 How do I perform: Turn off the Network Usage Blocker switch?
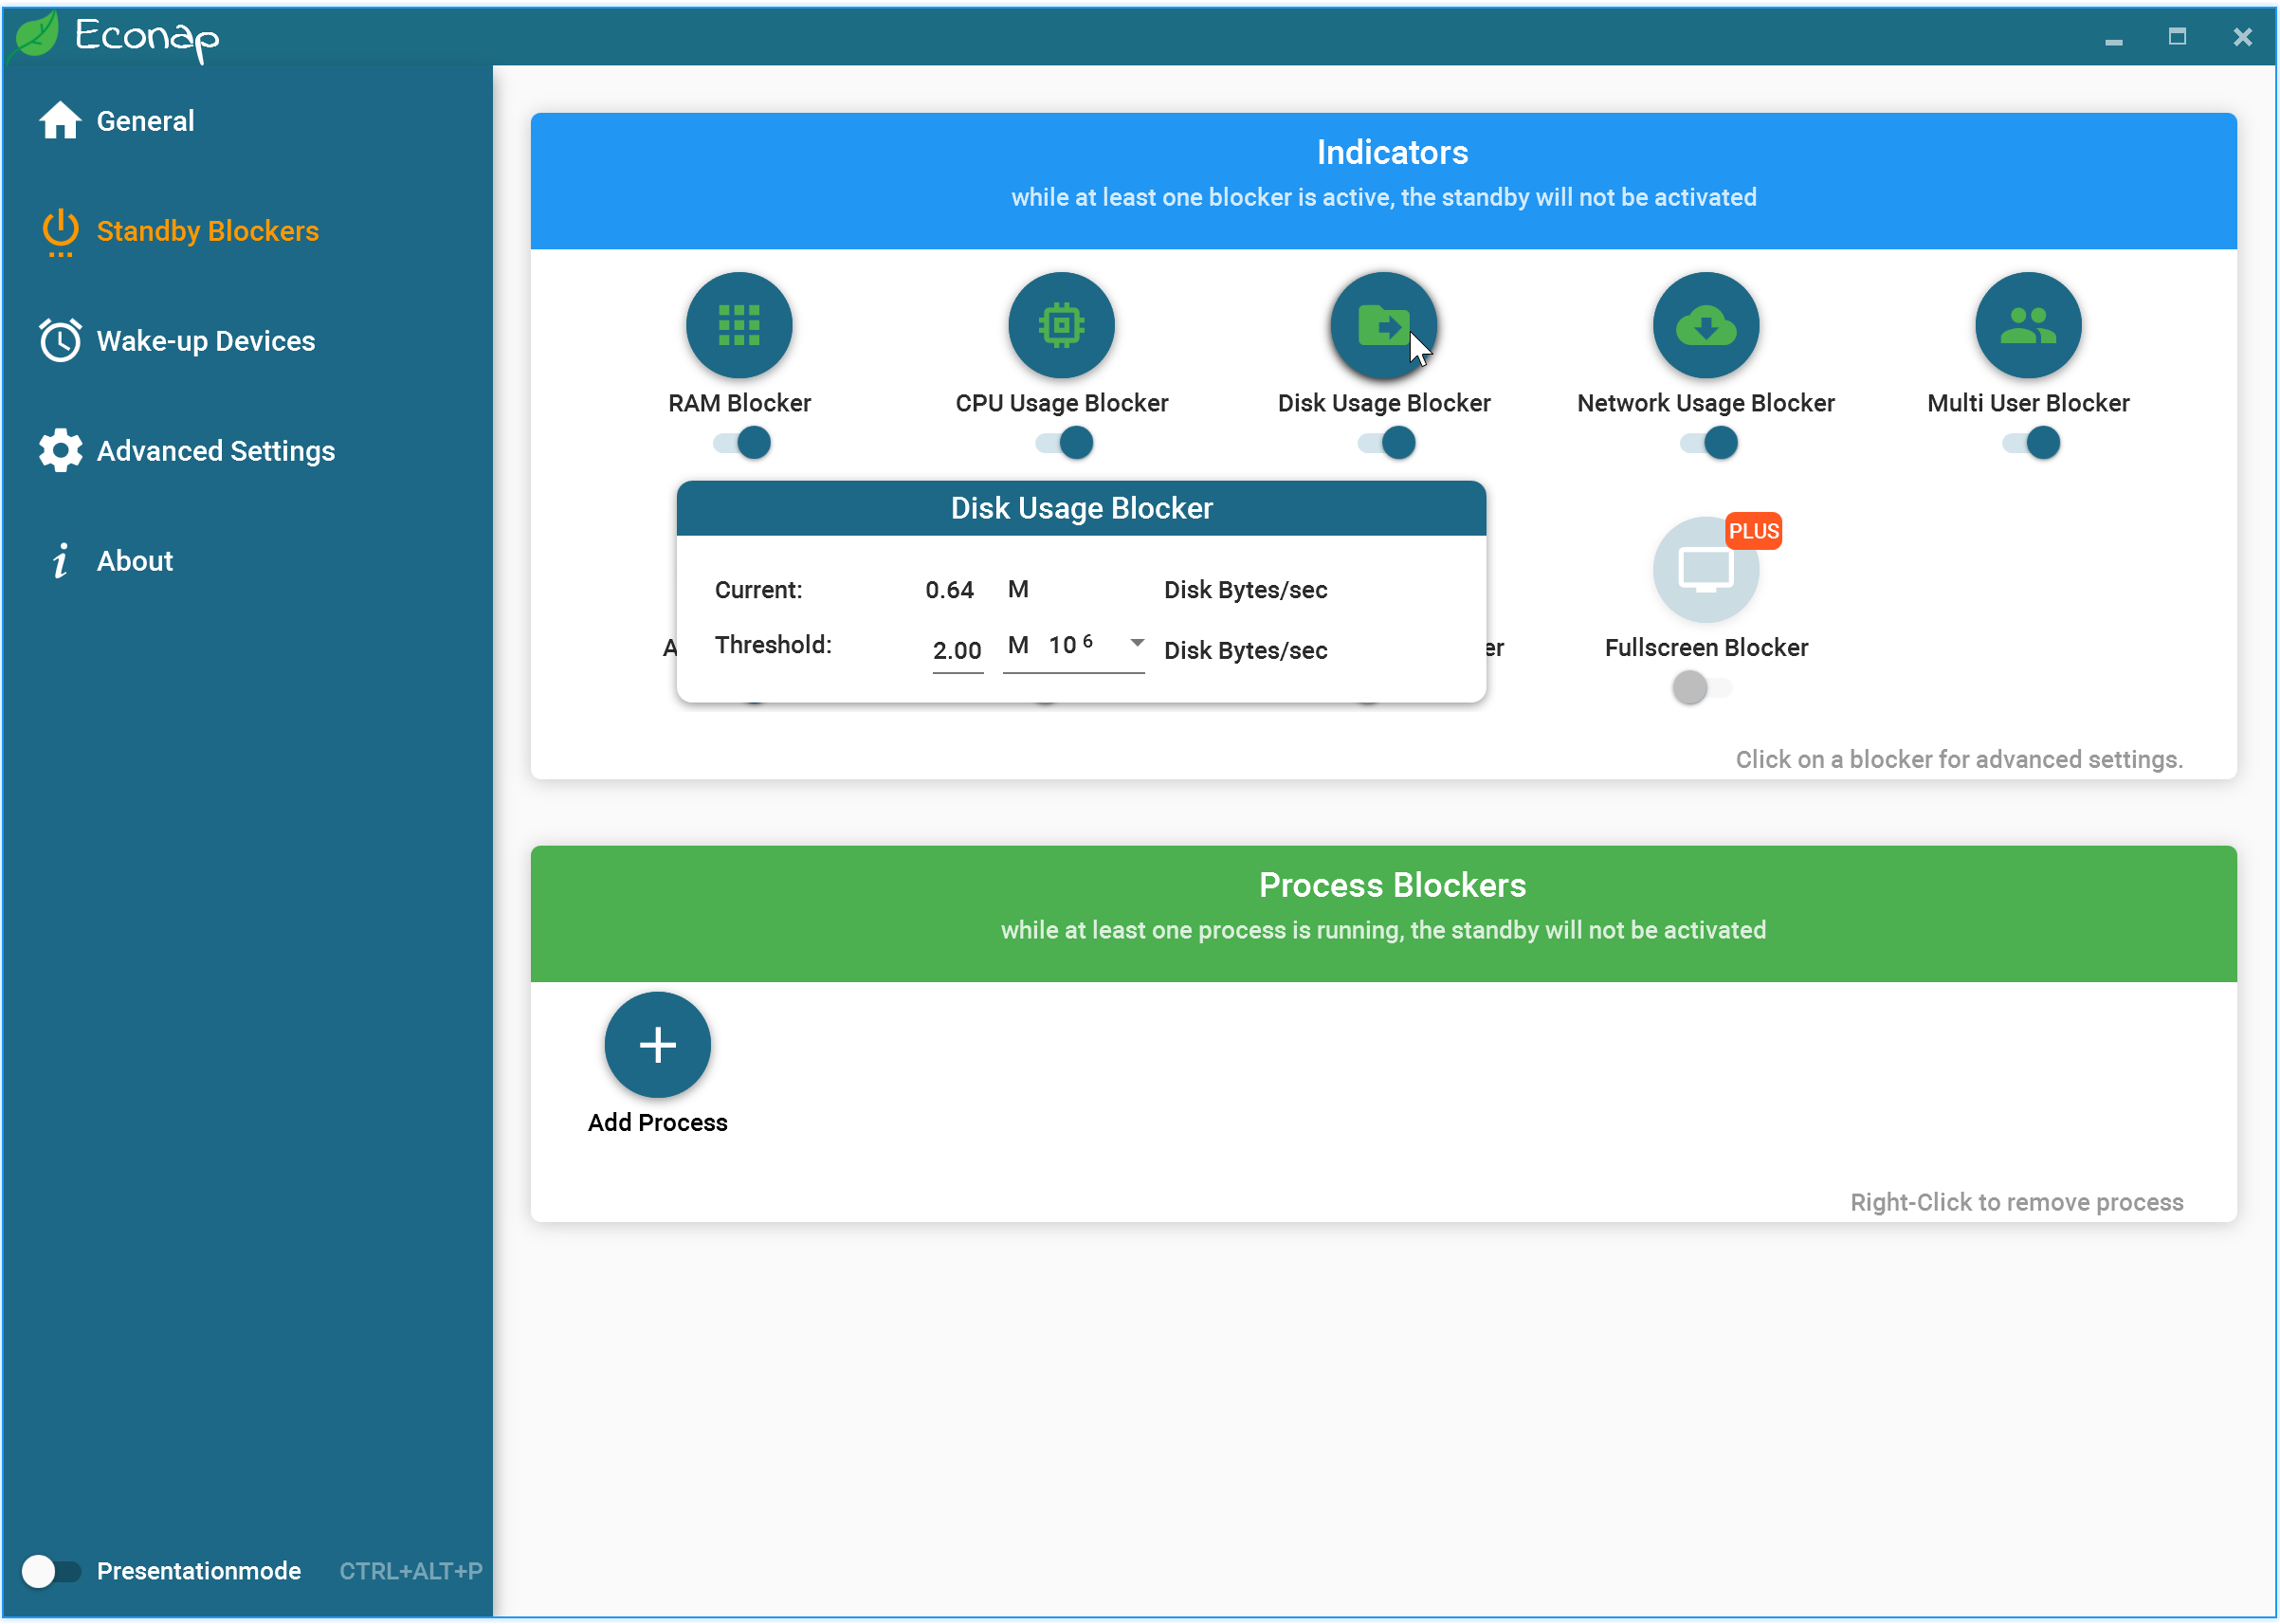click(x=1709, y=442)
